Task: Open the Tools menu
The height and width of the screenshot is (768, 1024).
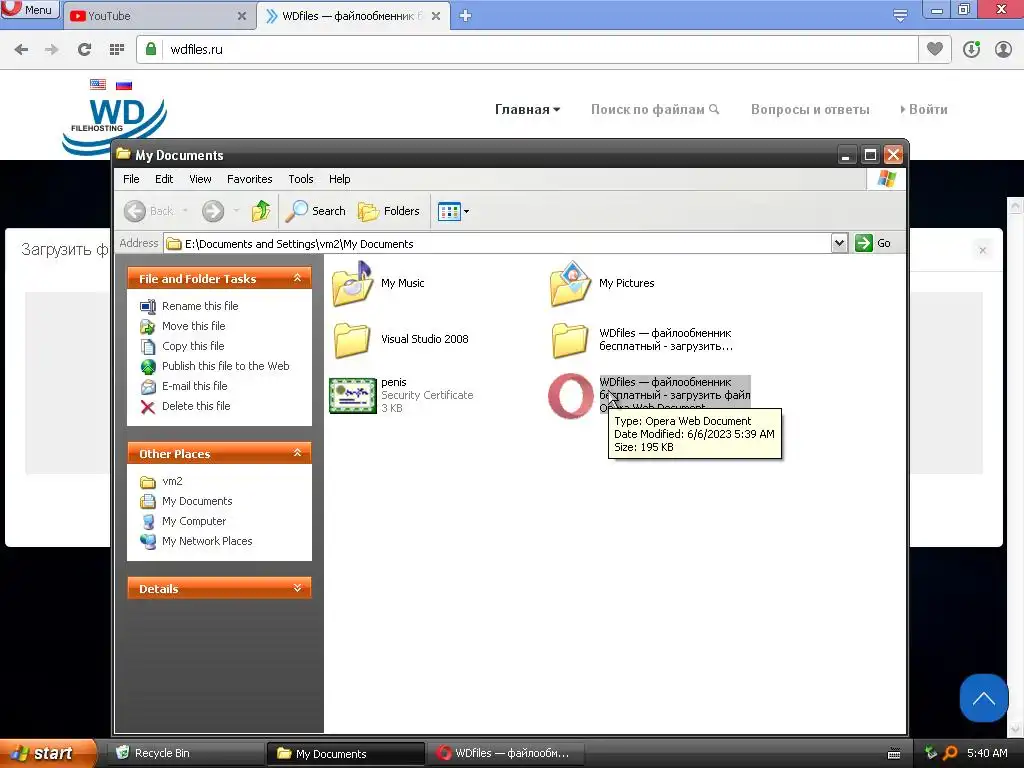Action: tap(301, 179)
